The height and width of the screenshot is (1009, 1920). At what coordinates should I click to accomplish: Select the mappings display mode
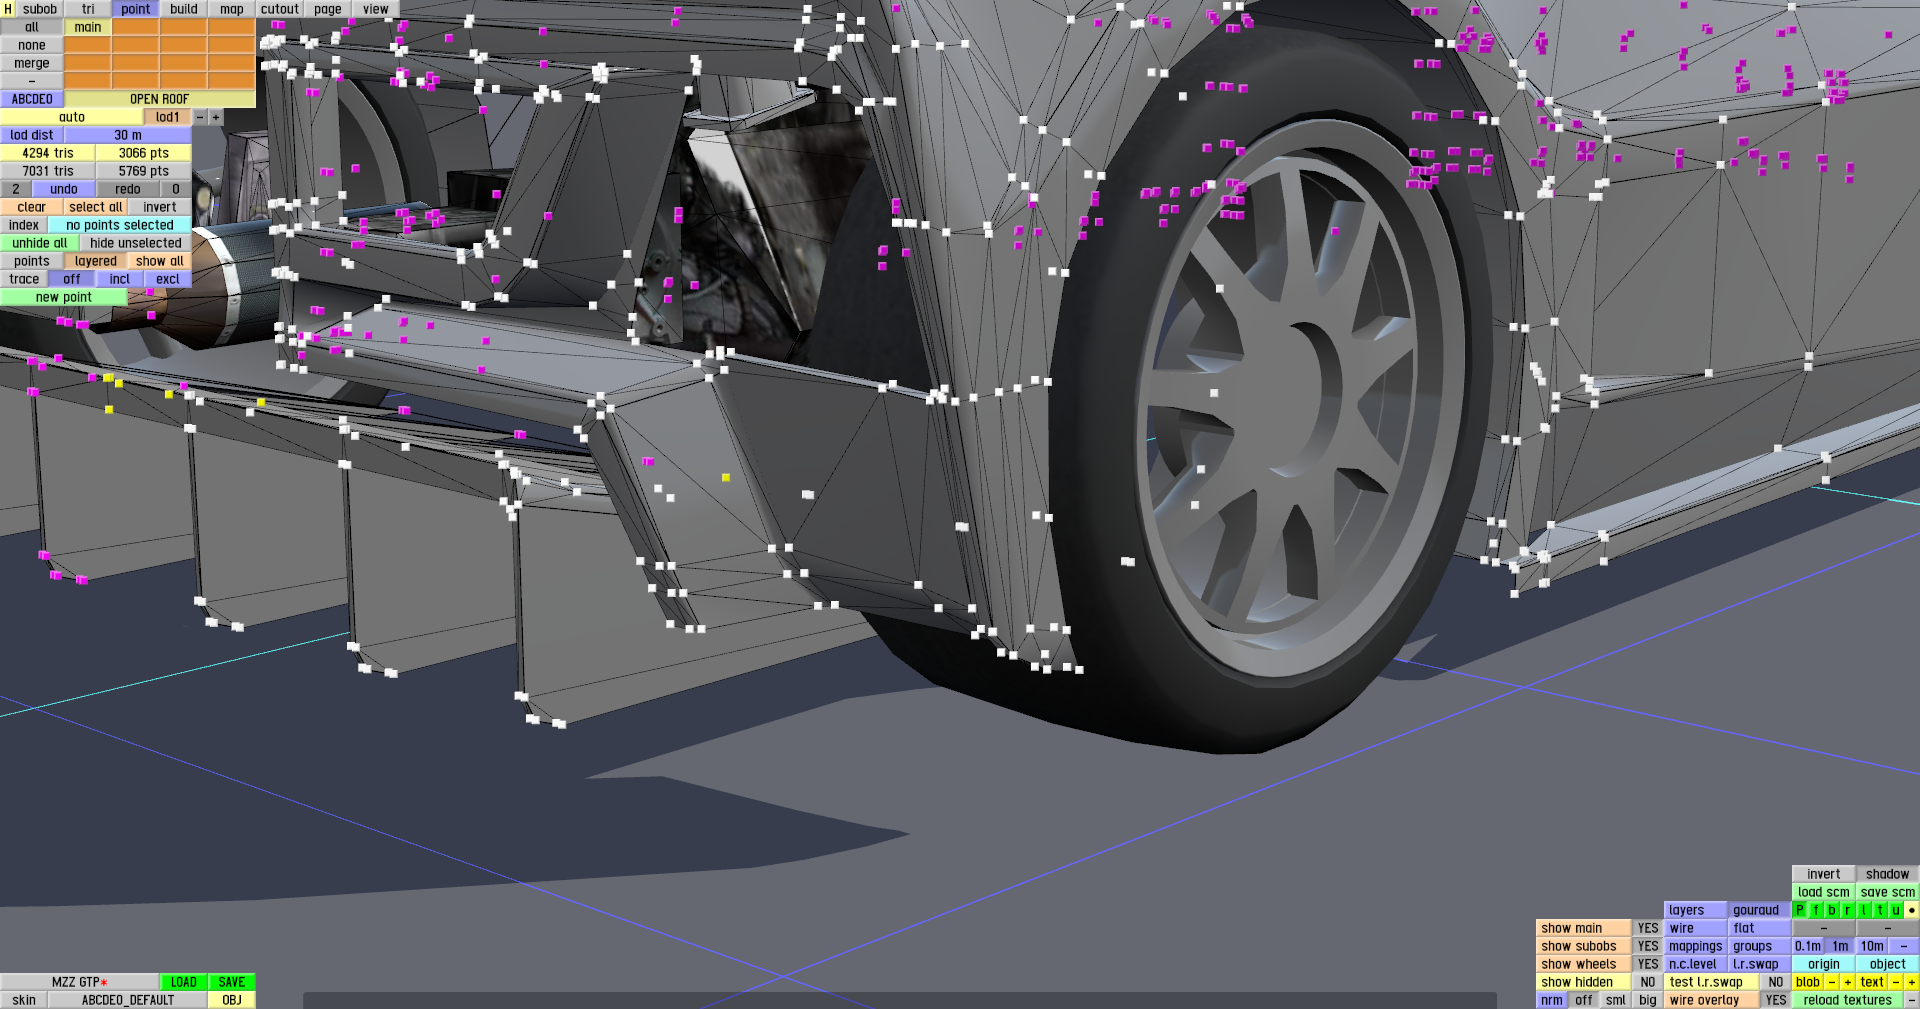(1696, 946)
